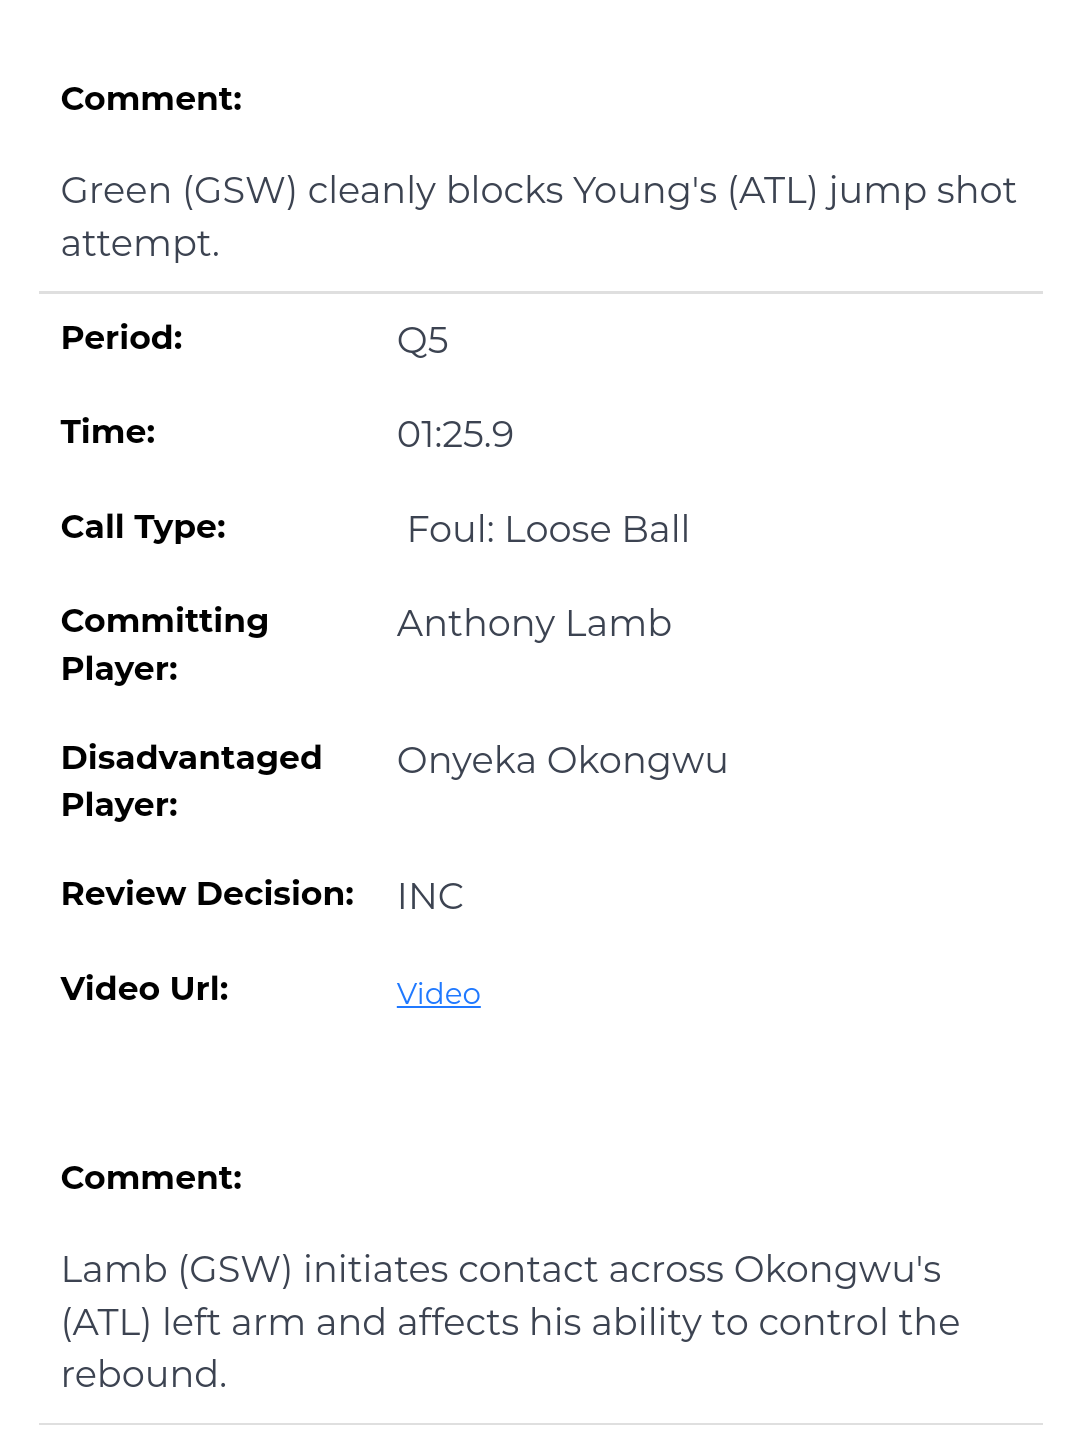Open the Video link

coord(438,993)
